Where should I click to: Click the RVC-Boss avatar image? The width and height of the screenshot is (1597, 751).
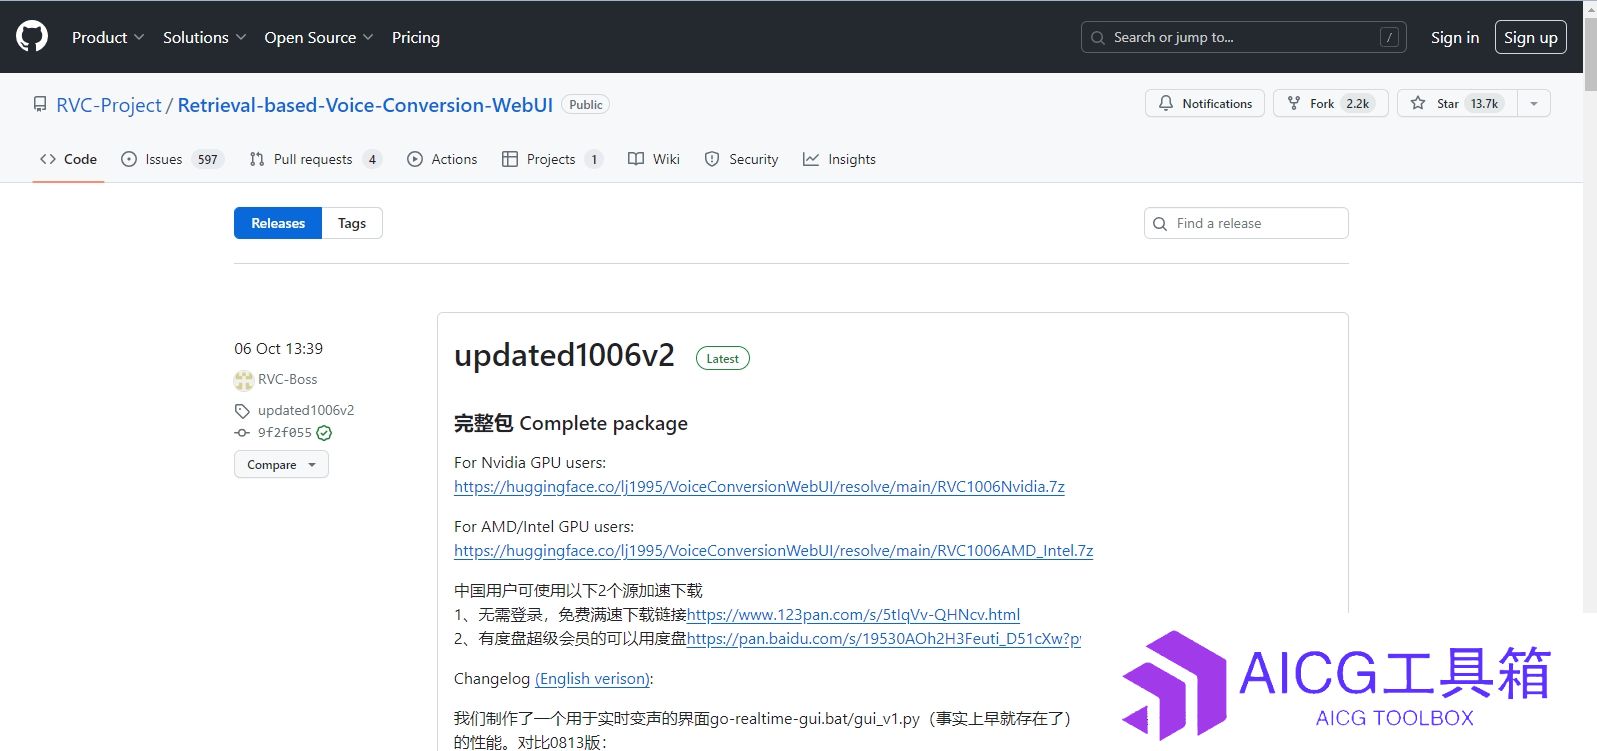pos(244,380)
